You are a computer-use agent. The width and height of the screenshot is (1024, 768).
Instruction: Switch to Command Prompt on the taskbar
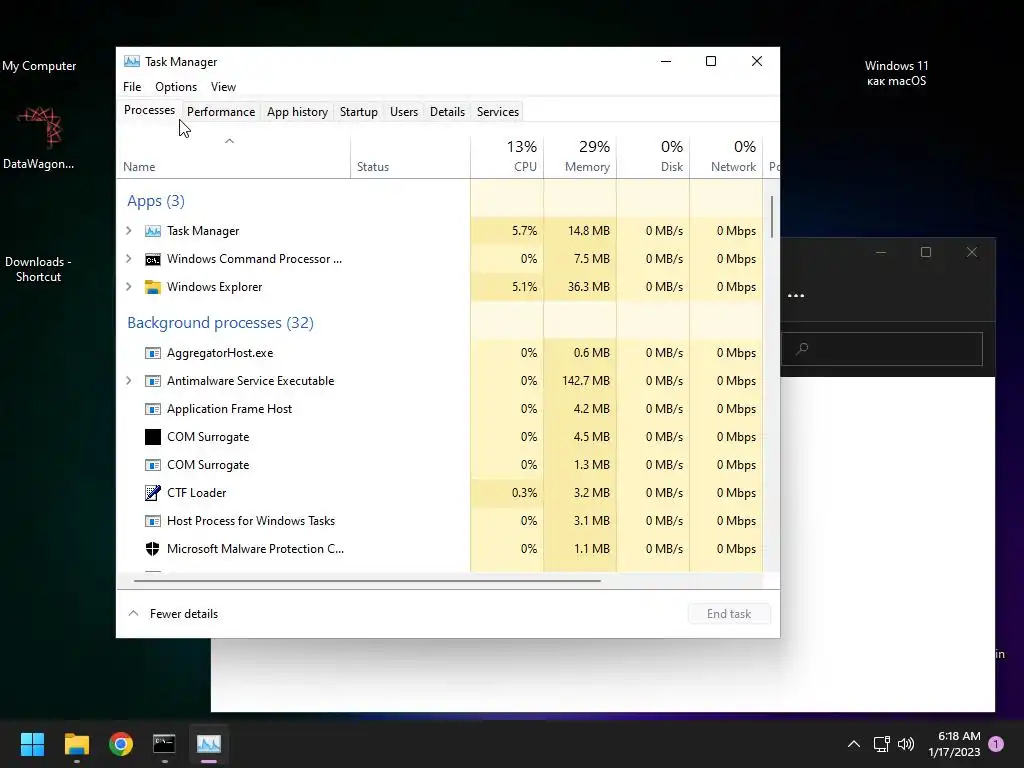164,744
